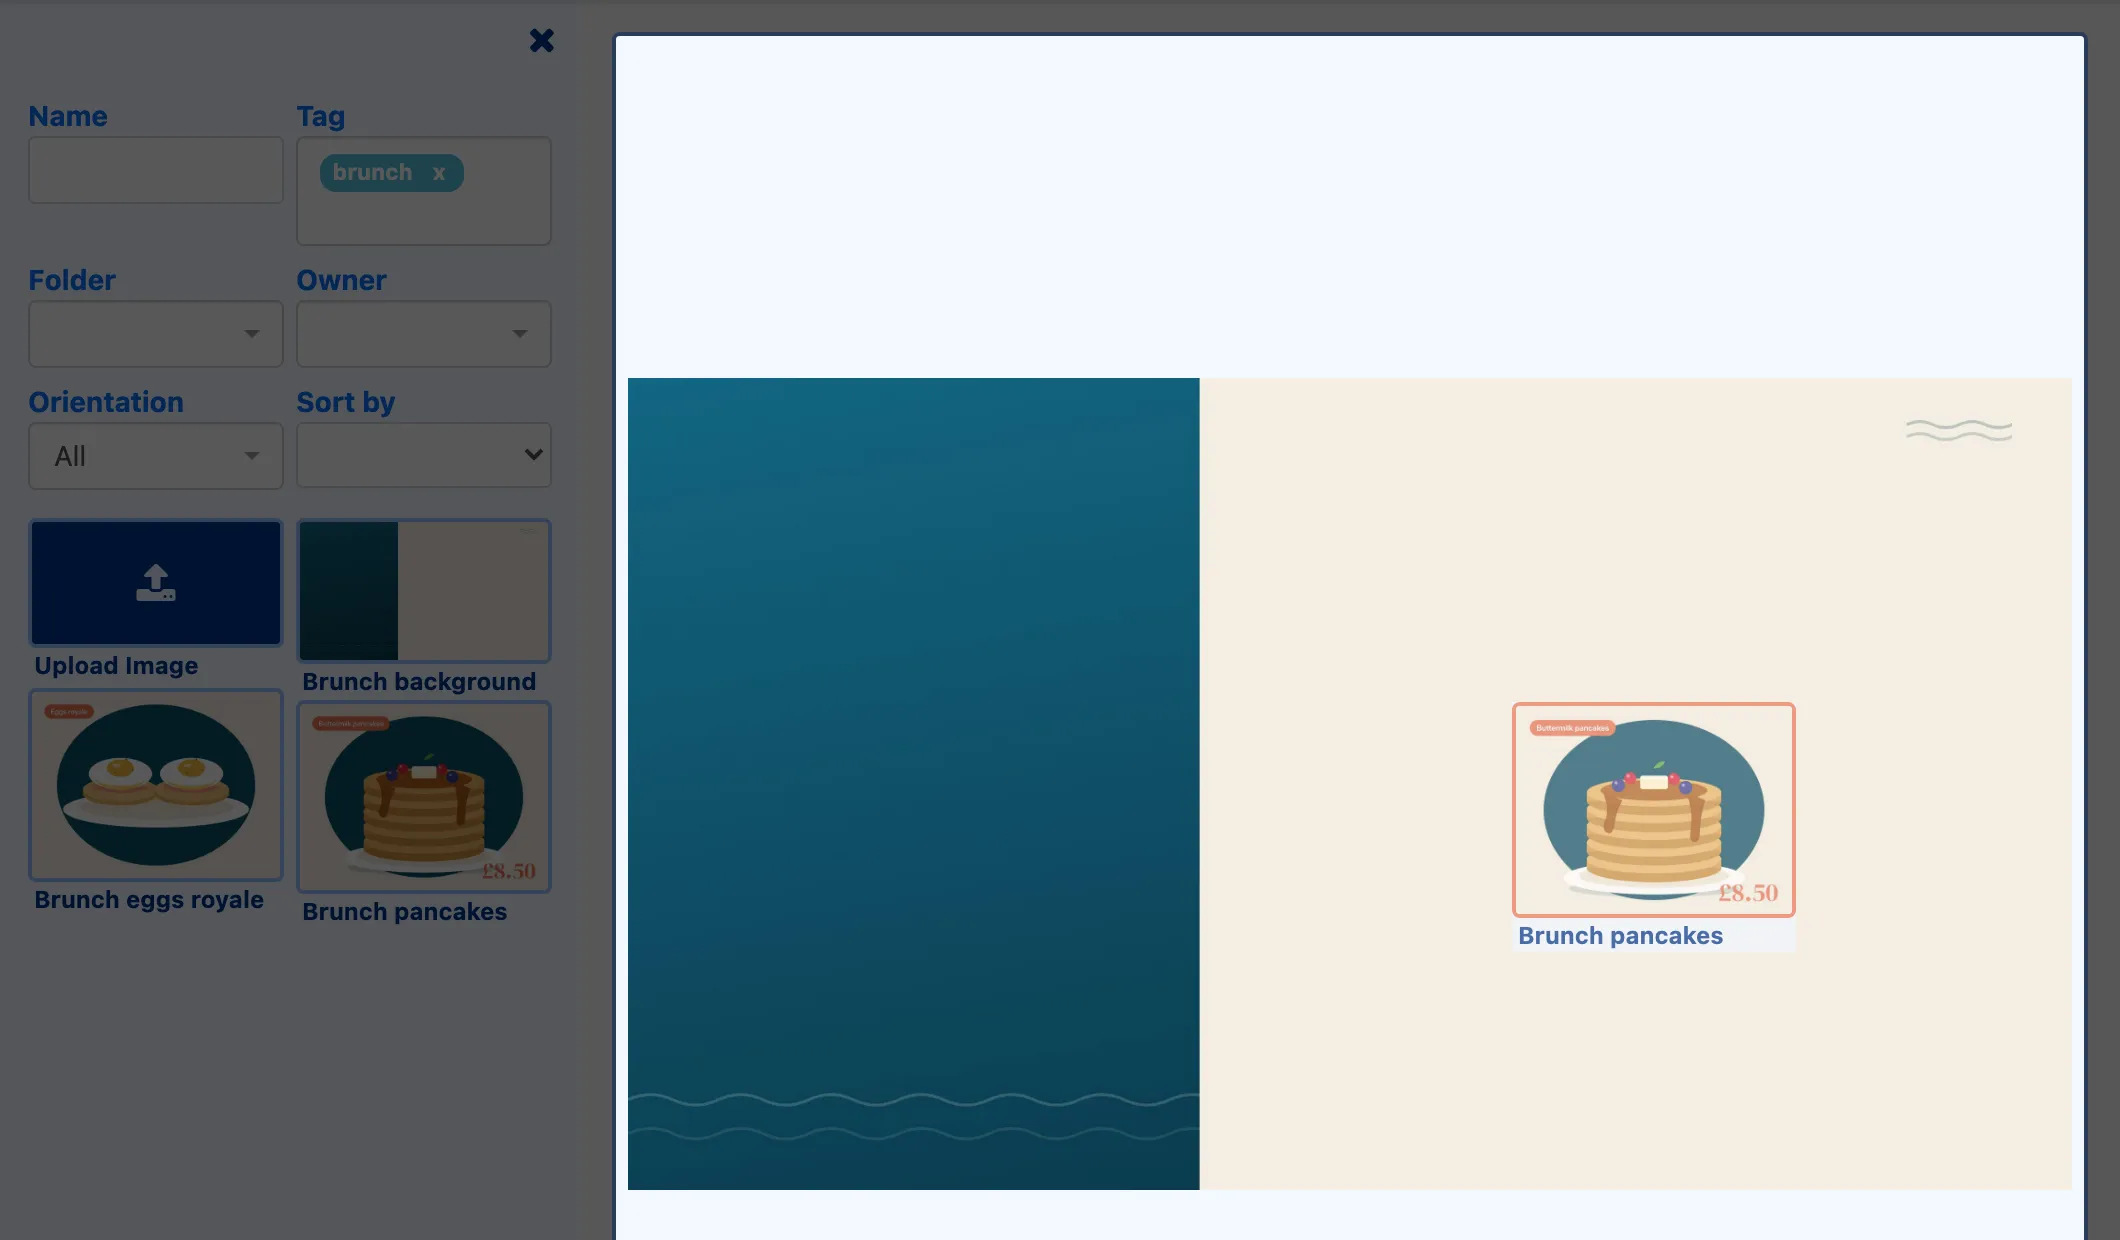
Task: Select the Brunch background thumbnail
Action: (424, 591)
